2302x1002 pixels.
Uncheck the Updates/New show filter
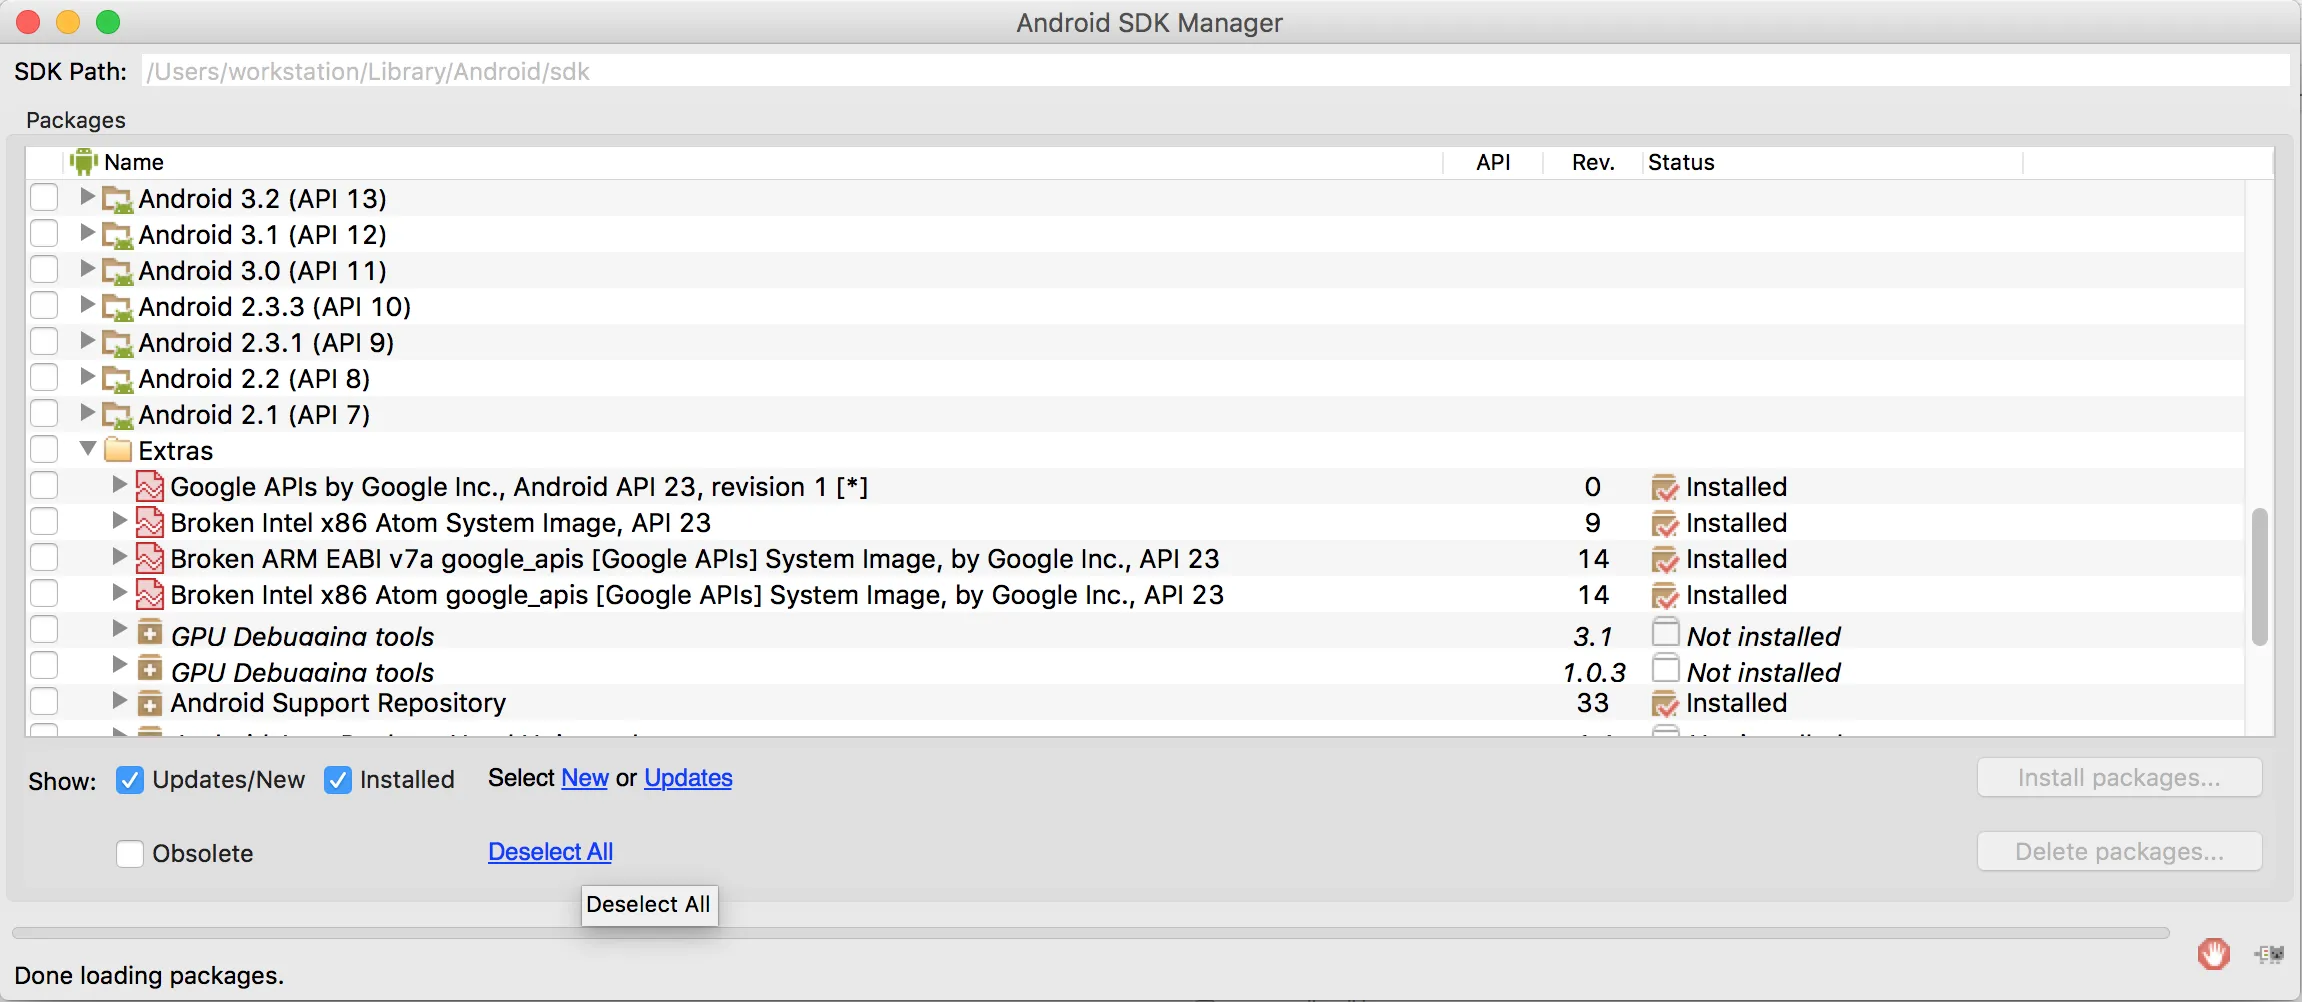point(130,780)
